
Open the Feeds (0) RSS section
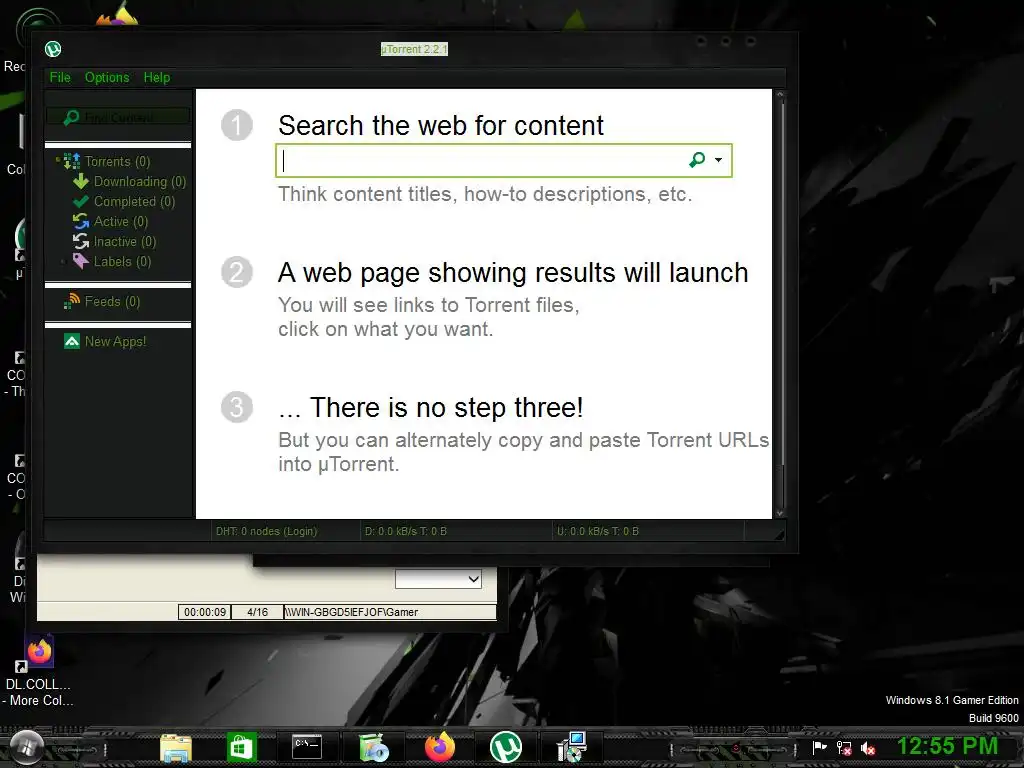[x=112, y=302]
